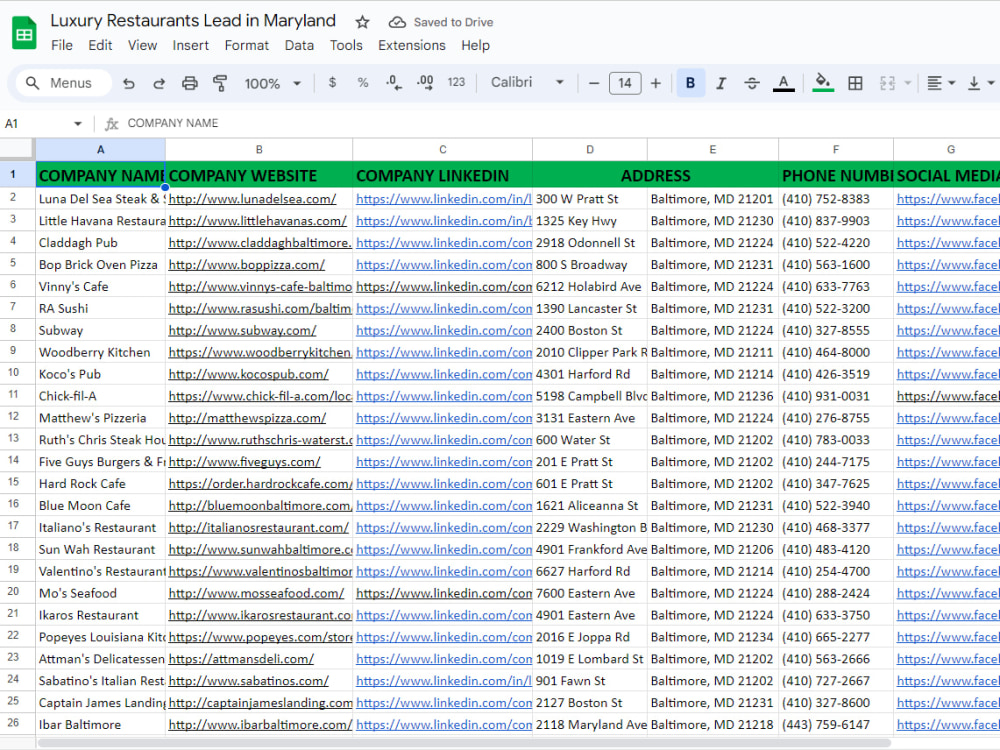Select the cell with Hard Rock Cafe
The height and width of the screenshot is (750, 1000).
(100, 484)
